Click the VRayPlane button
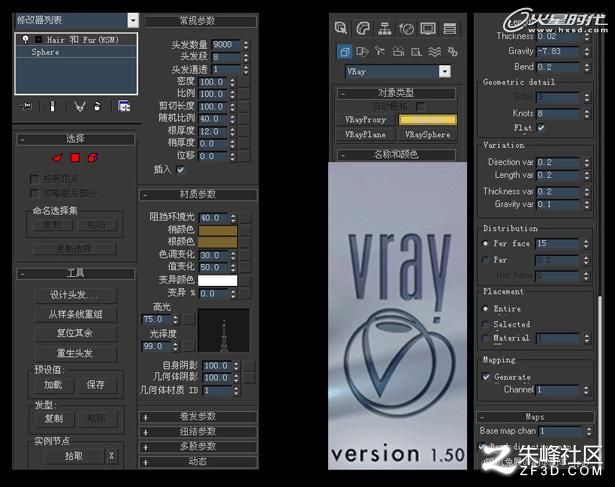 tap(366, 134)
